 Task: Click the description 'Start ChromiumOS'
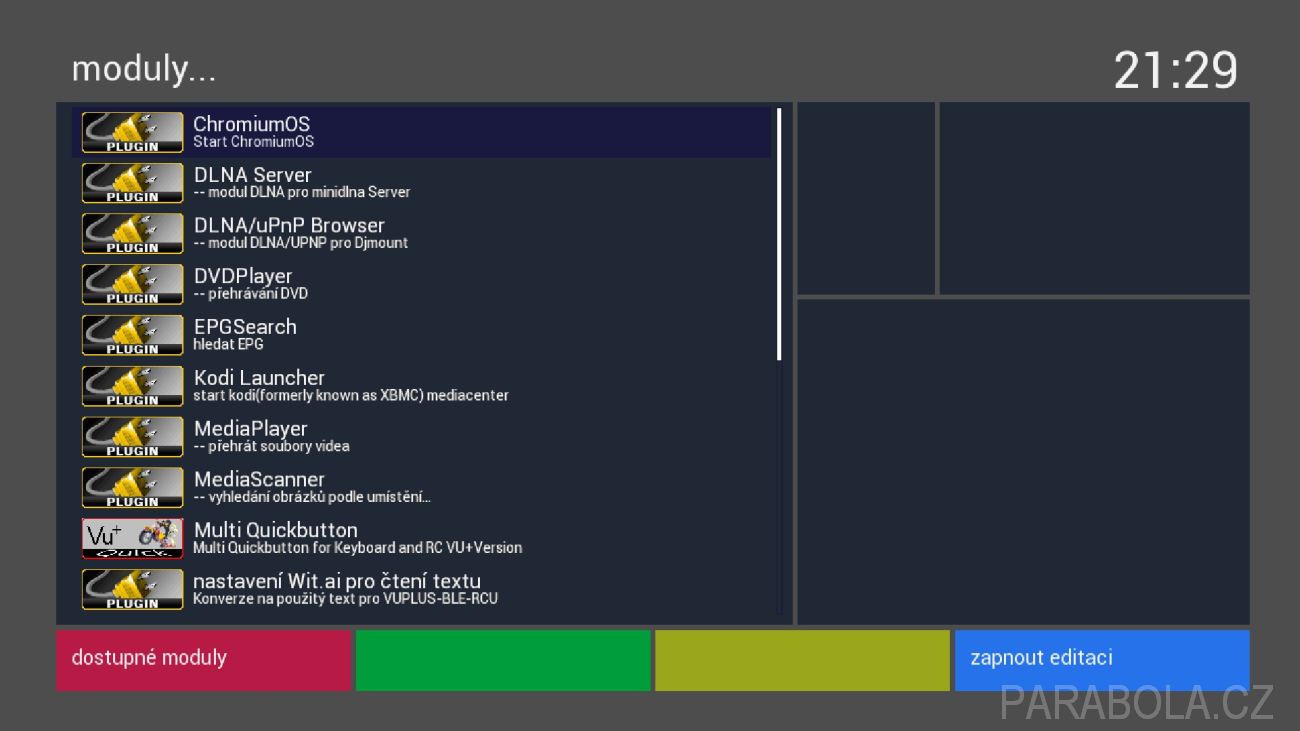click(x=253, y=142)
